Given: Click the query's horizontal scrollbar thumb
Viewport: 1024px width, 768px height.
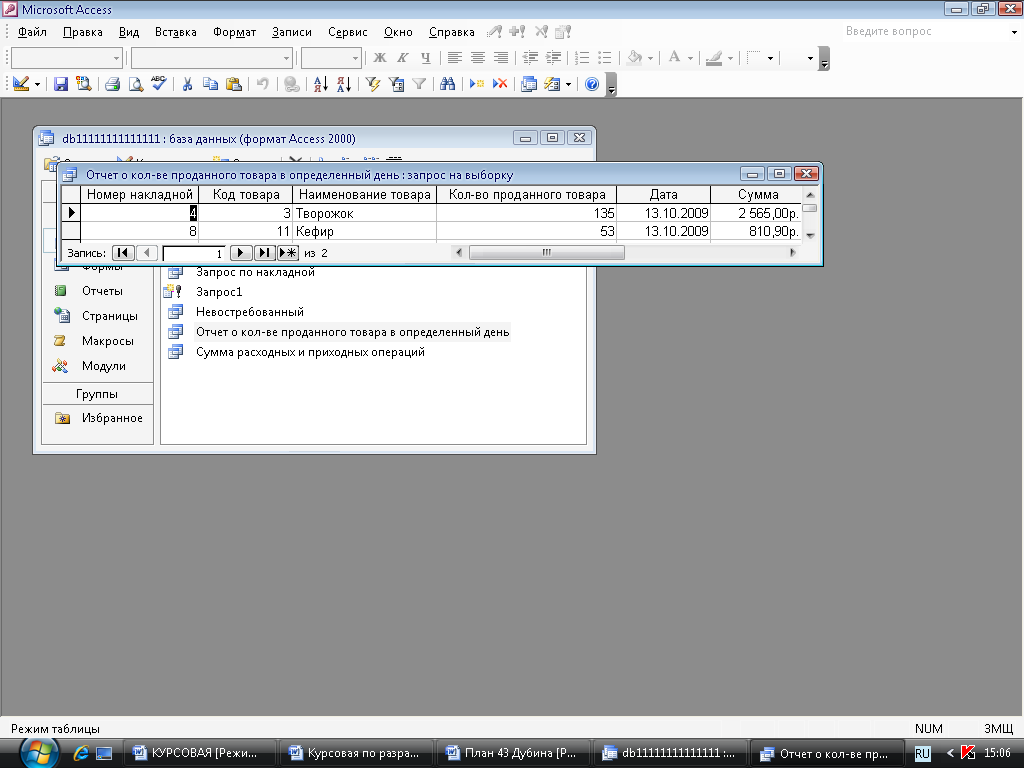Looking at the screenshot, I should click(547, 253).
